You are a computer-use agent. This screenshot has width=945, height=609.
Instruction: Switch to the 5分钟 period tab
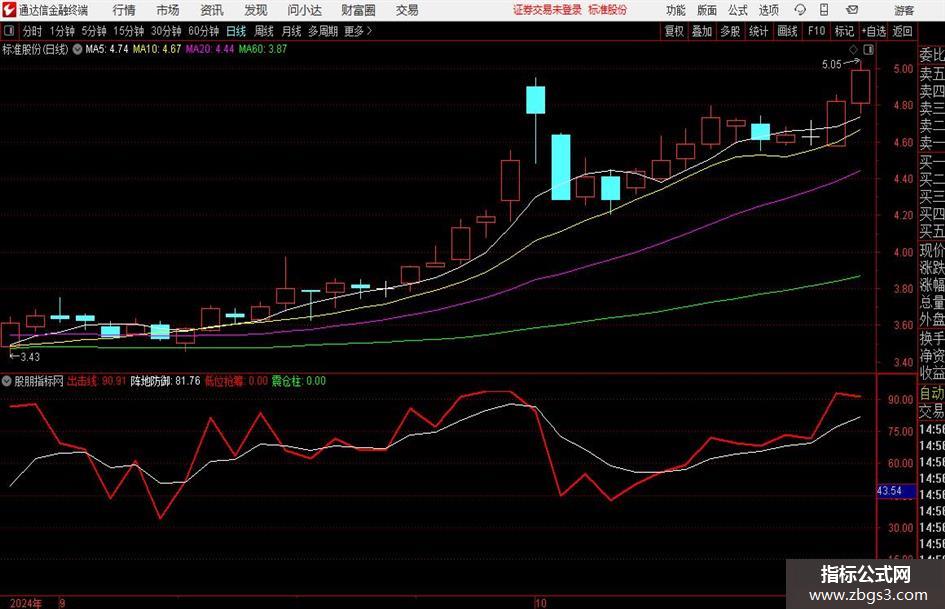tap(93, 31)
